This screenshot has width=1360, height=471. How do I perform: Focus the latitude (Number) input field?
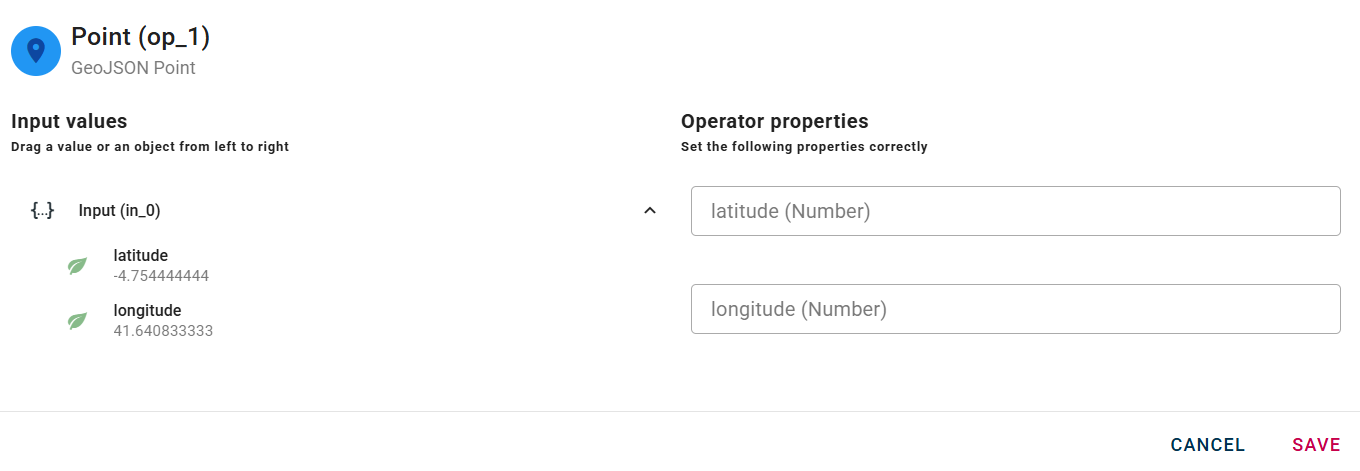[1015, 211]
